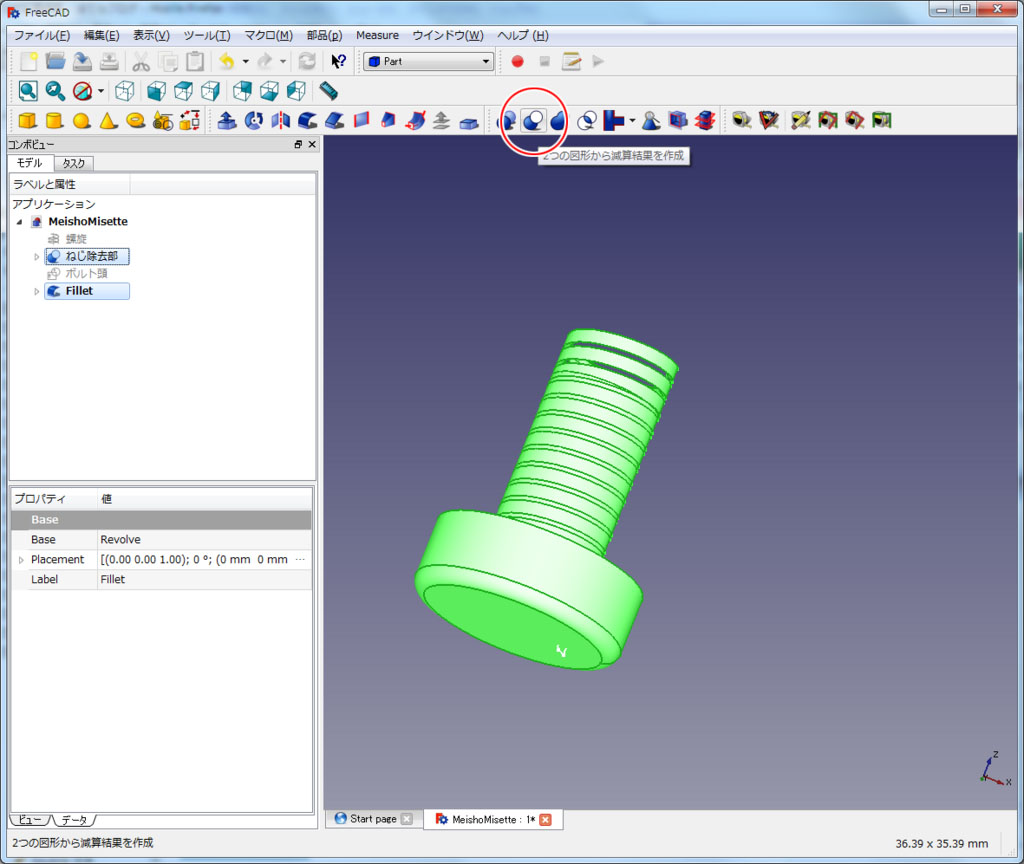Viewport: 1024px width, 864px height.
Task: Open the マクロ(M) menu
Action: (x=268, y=35)
